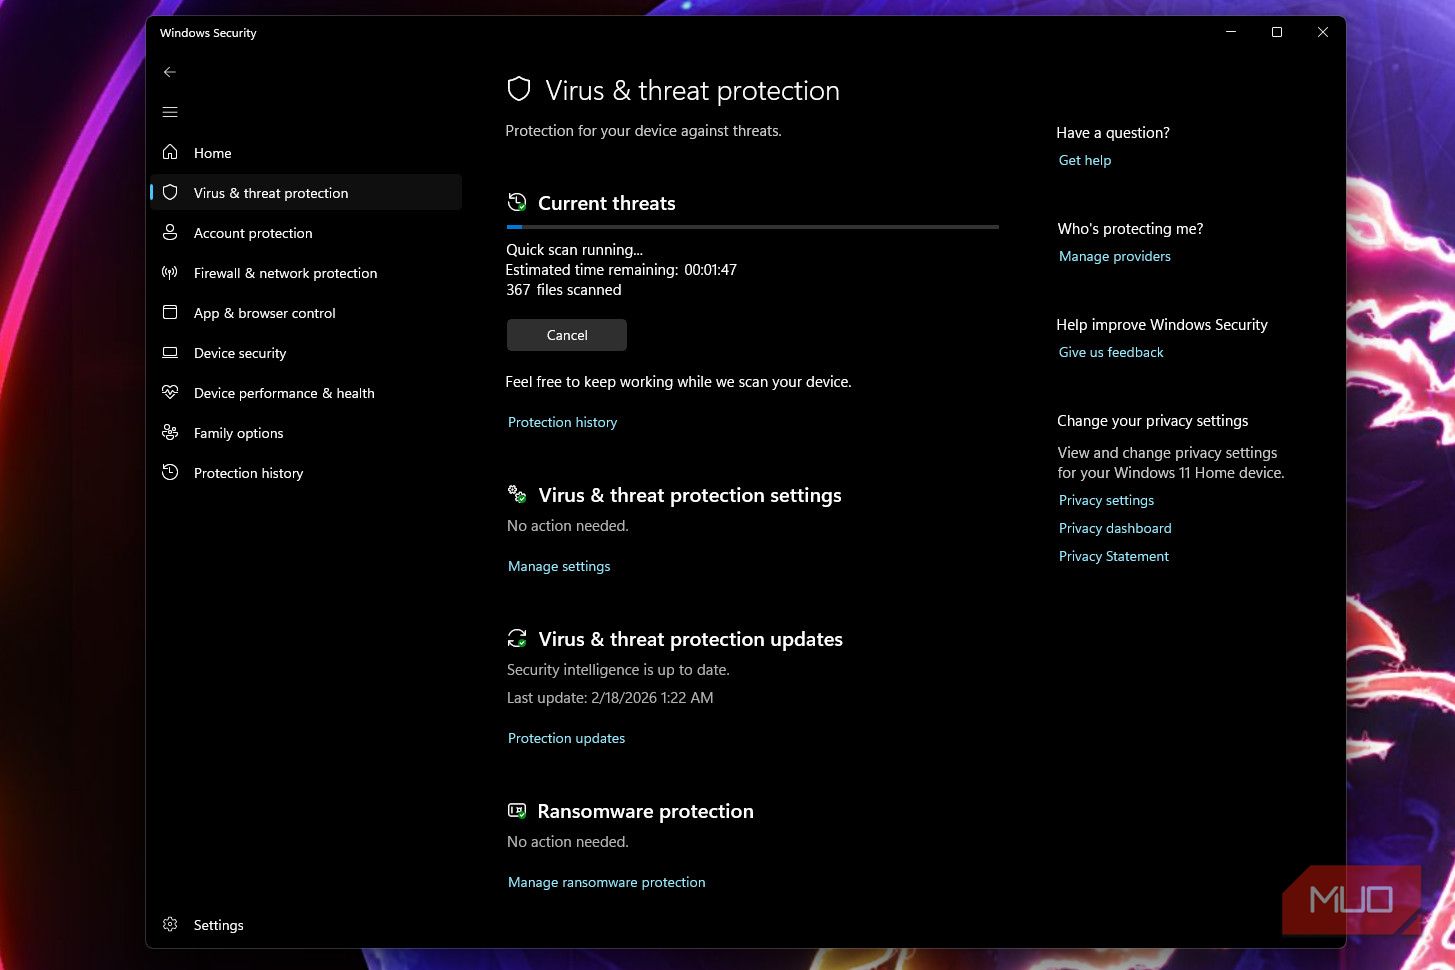Click the Device security laptop icon

170,352
